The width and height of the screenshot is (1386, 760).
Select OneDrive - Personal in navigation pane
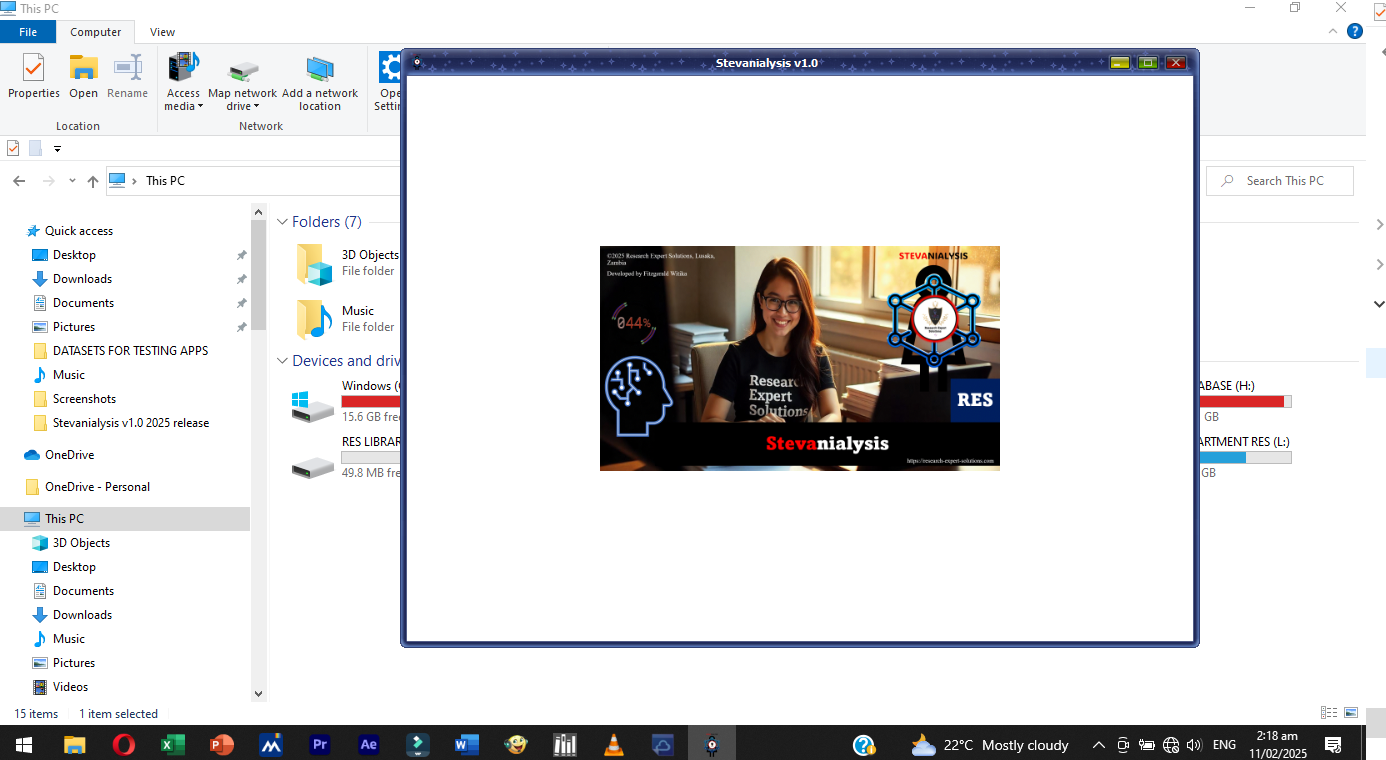click(x=97, y=487)
